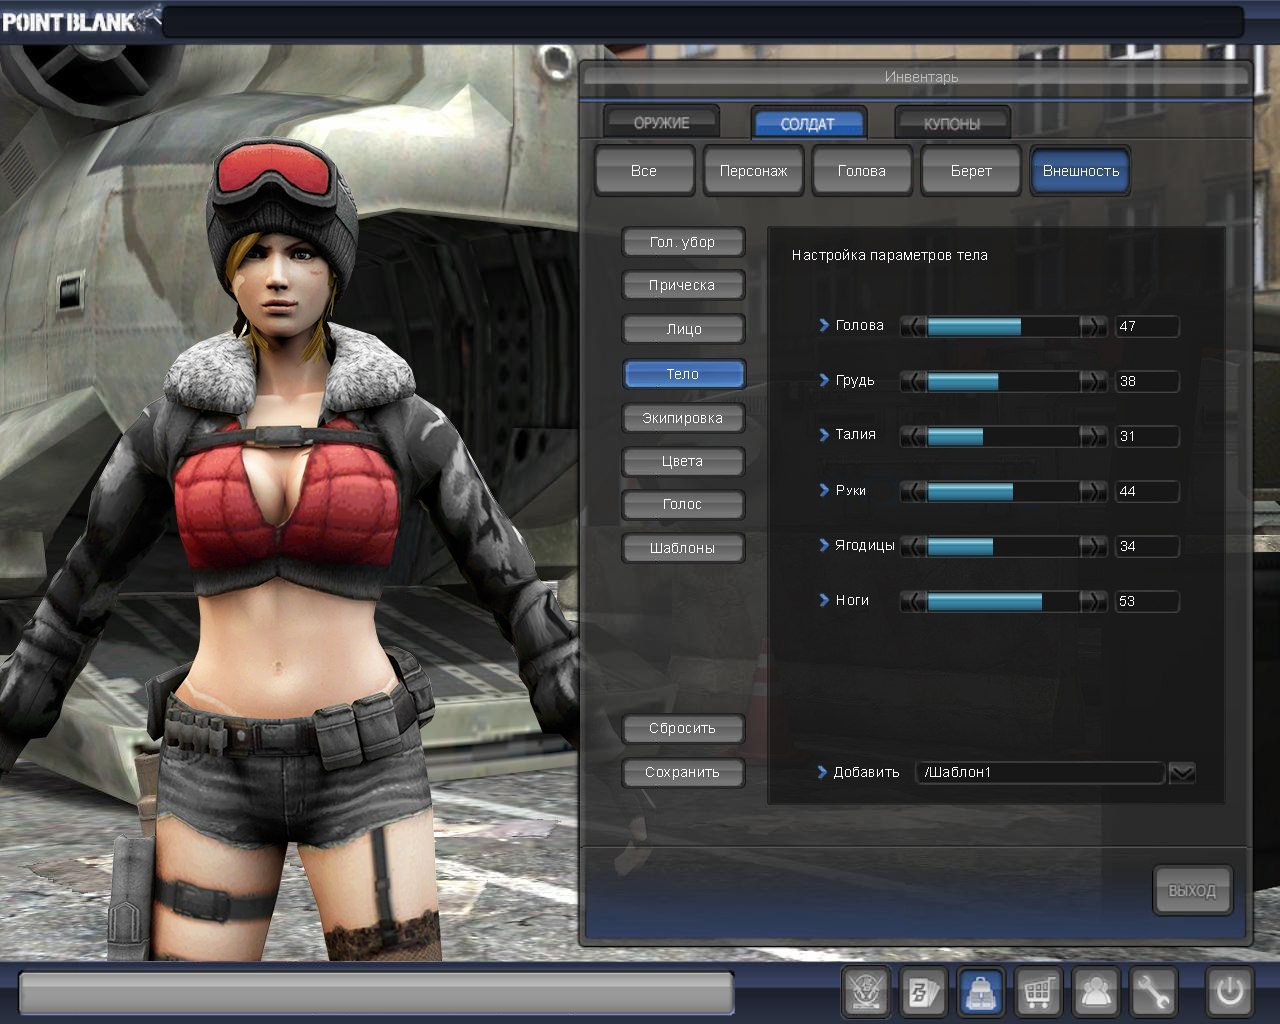This screenshot has height=1024, width=1280.
Task: Click the Талия slider track
Action: [1003, 436]
